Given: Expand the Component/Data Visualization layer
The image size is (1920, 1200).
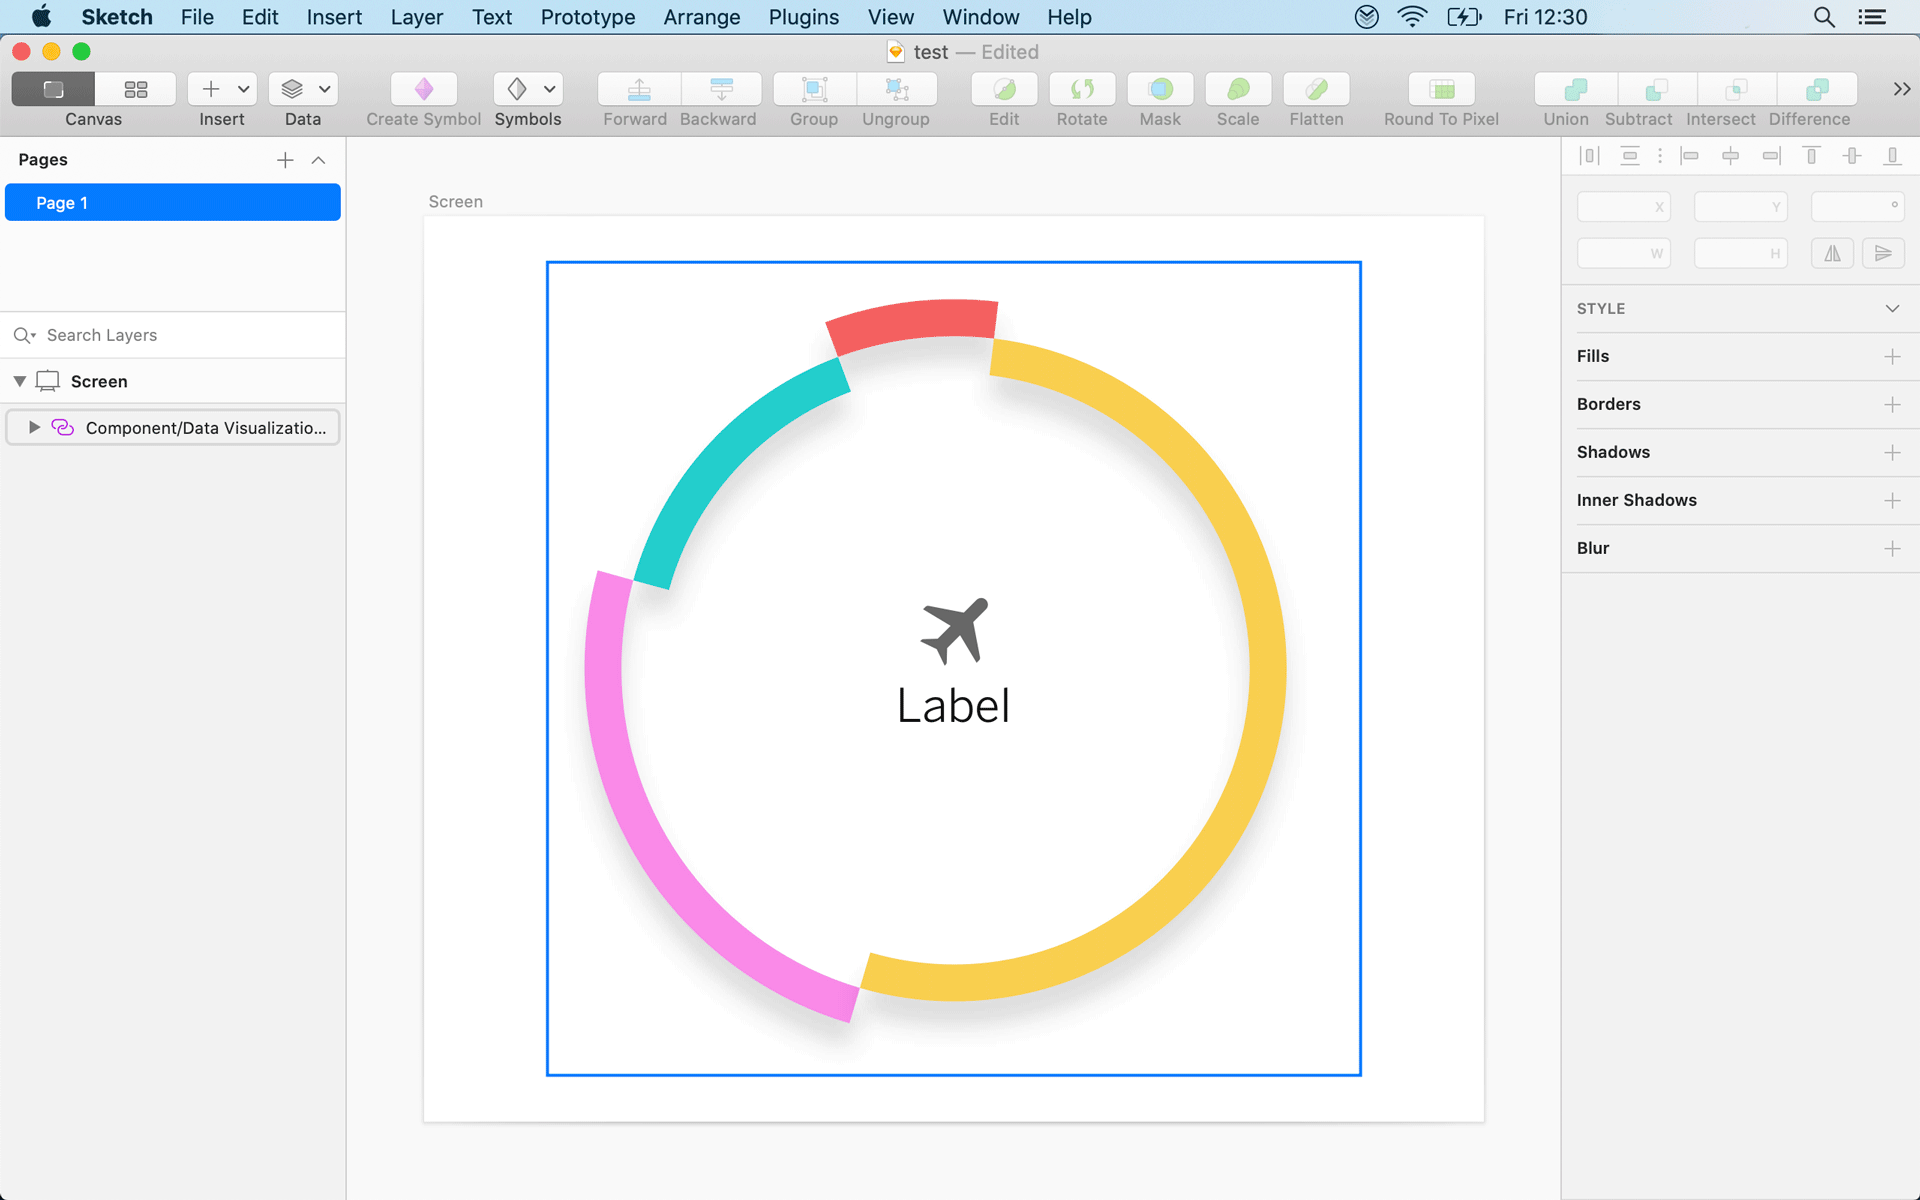Looking at the screenshot, I should pyautogui.click(x=34, y=427).
